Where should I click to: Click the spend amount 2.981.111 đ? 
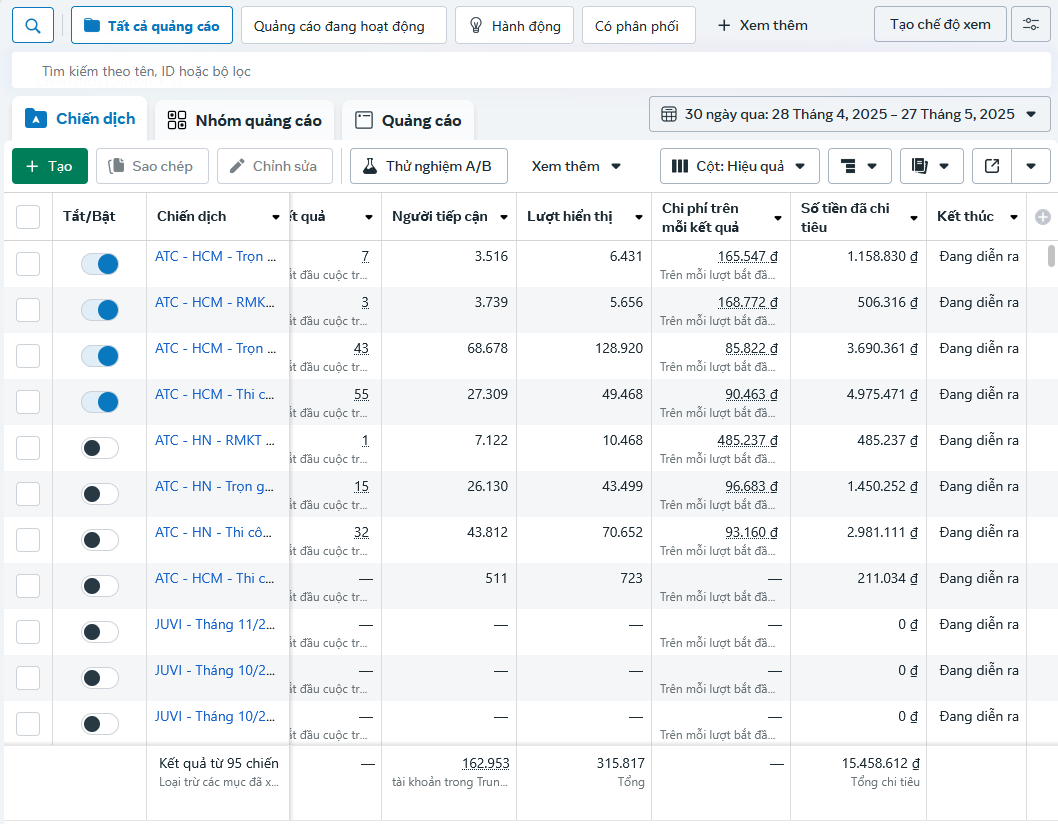pos(883,532)
